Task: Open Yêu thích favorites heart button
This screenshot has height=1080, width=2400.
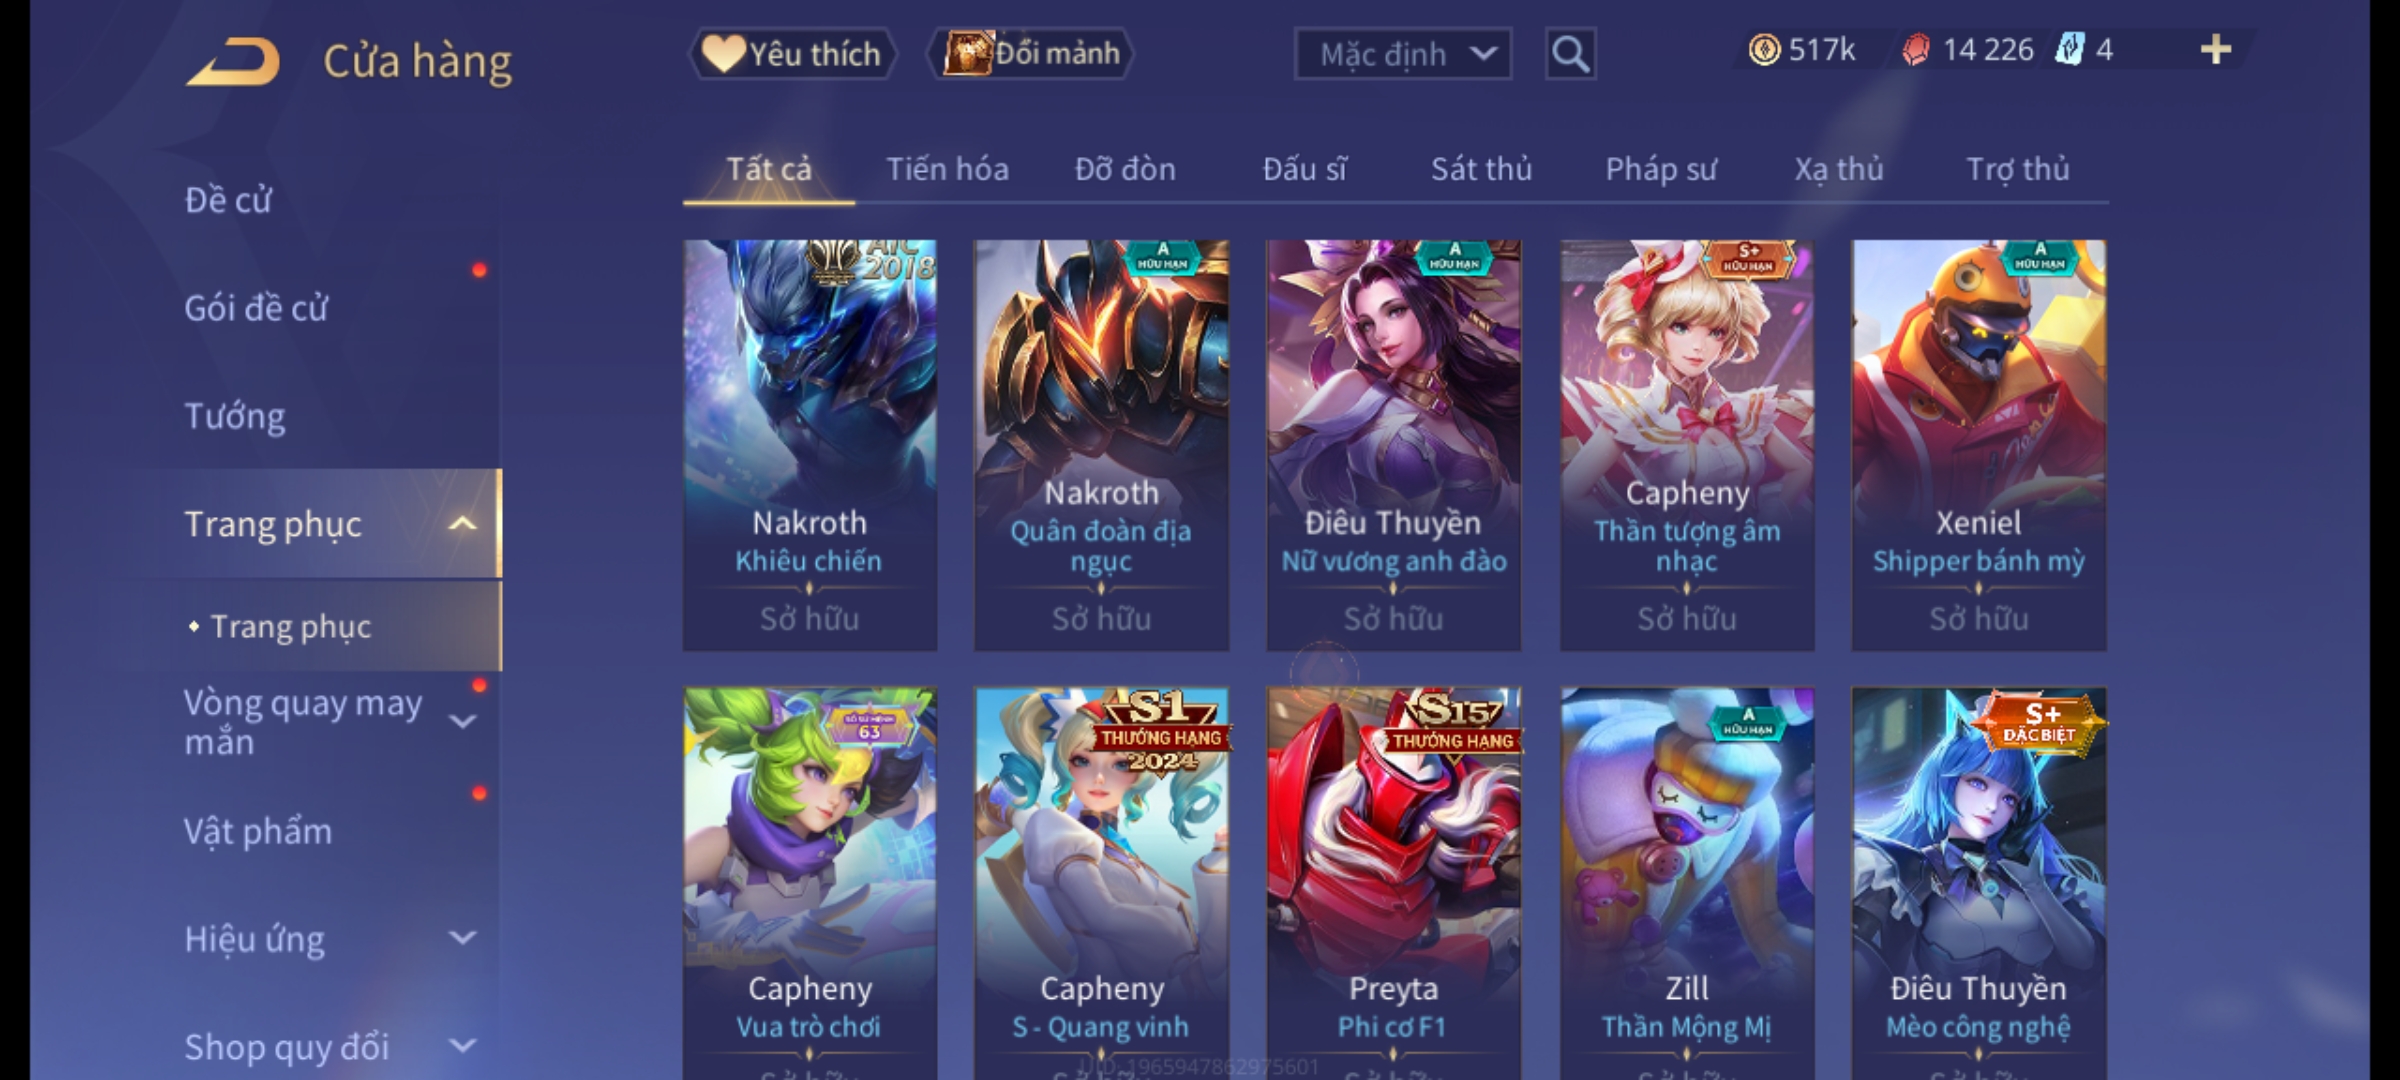Action: click(792, 54)
